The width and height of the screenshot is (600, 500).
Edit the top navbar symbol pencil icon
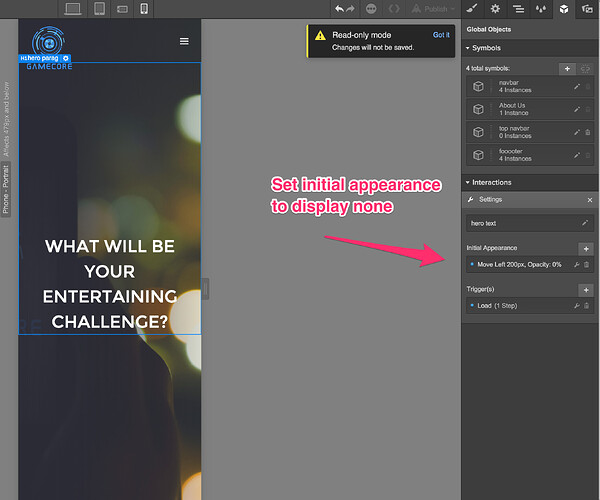tap(577, 133)
